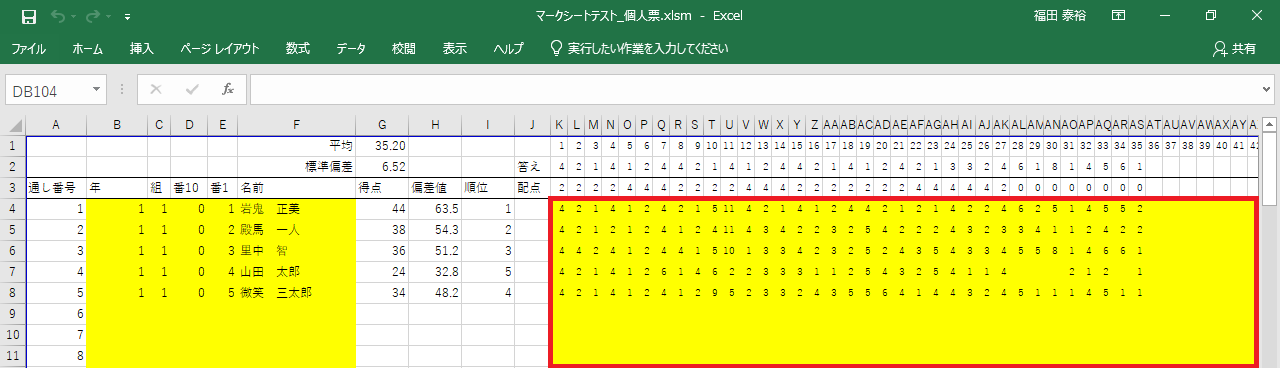Open the ページ レイアウト tab
The image size is (1280, 368).
click(220, 48)
